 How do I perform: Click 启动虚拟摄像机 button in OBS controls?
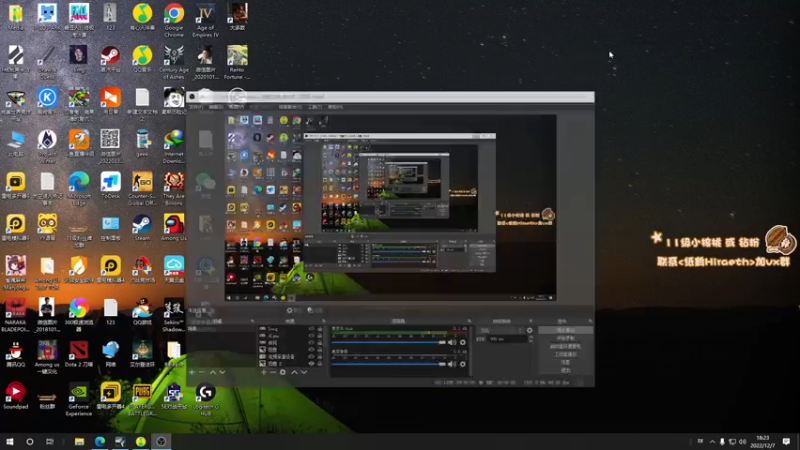pyautogui.click(x=565, y=346)
